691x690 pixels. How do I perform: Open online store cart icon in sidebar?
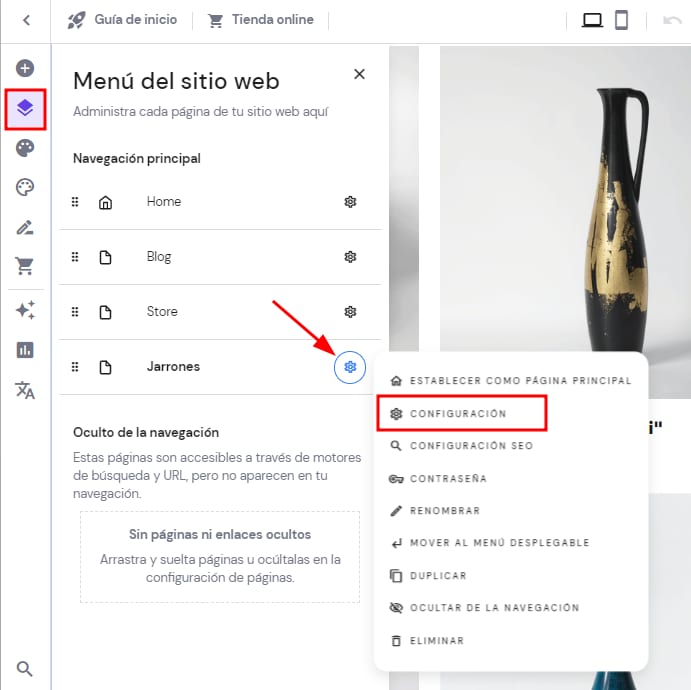tap(25, 266)
